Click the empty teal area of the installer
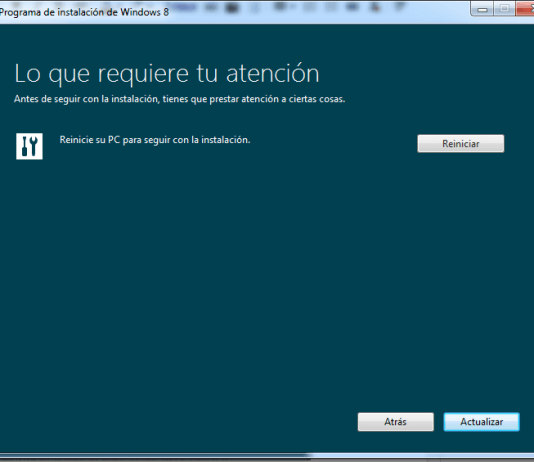Image resolution: width=534 pixels, height=462 pixels. 238,272
